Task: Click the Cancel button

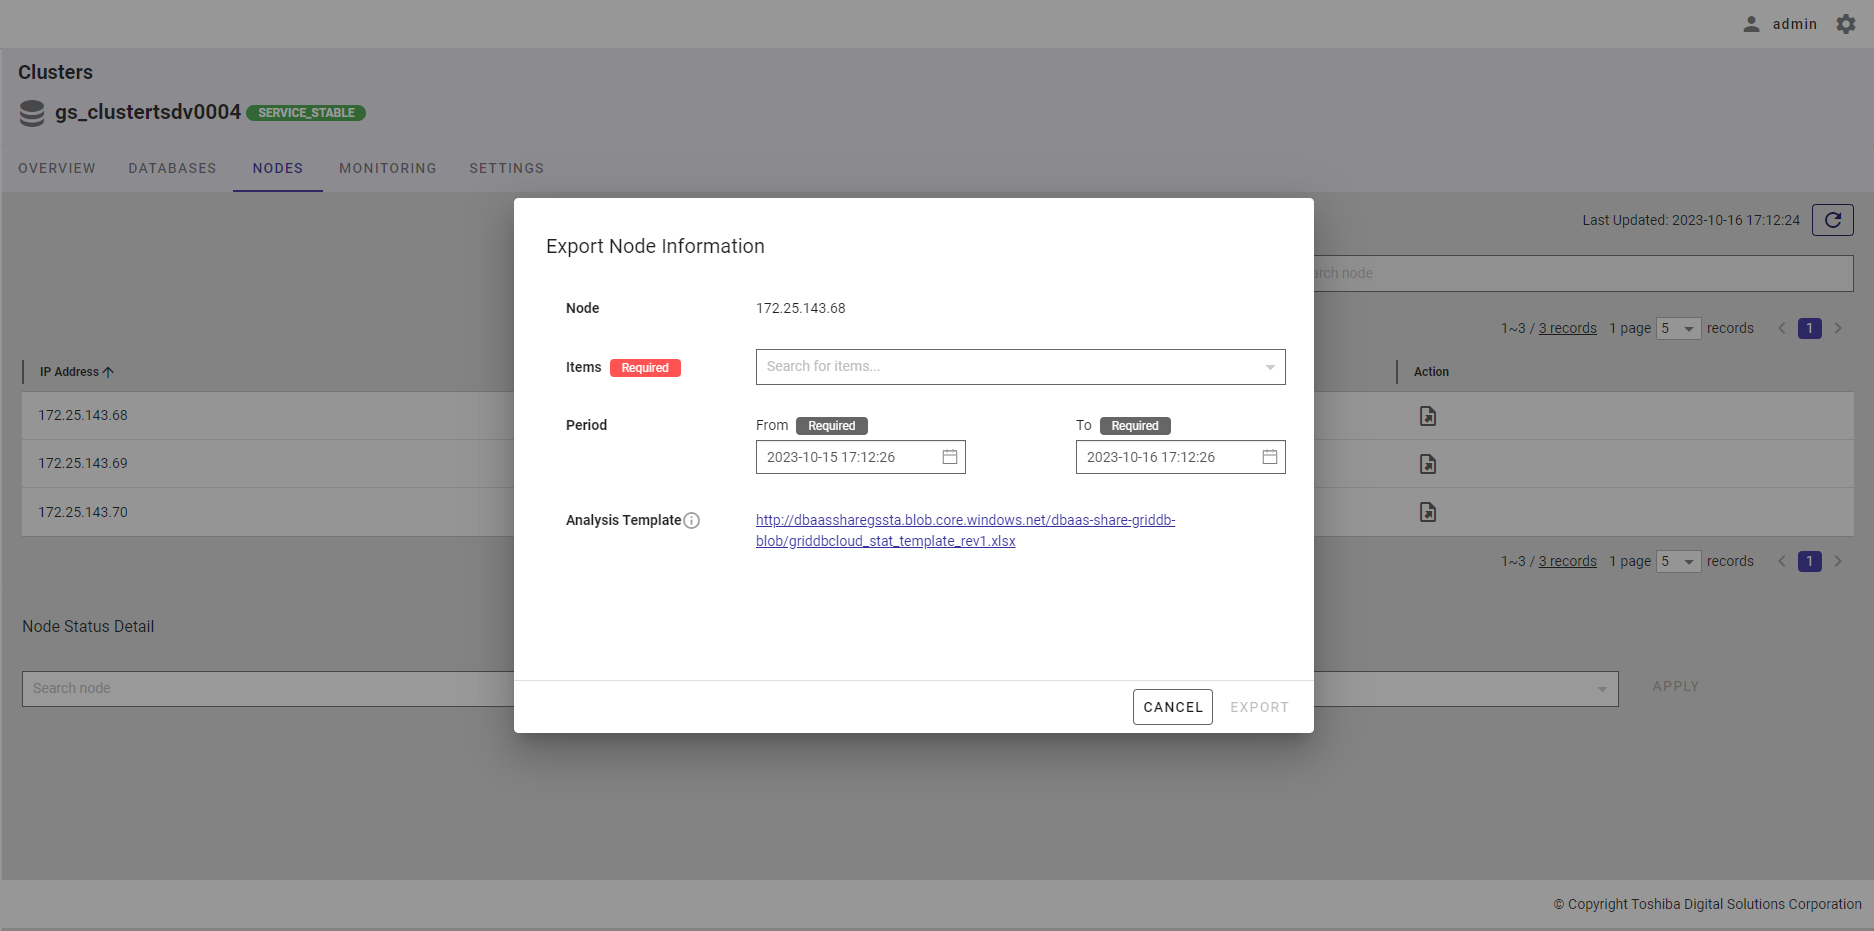Action: click(1172, 707)
